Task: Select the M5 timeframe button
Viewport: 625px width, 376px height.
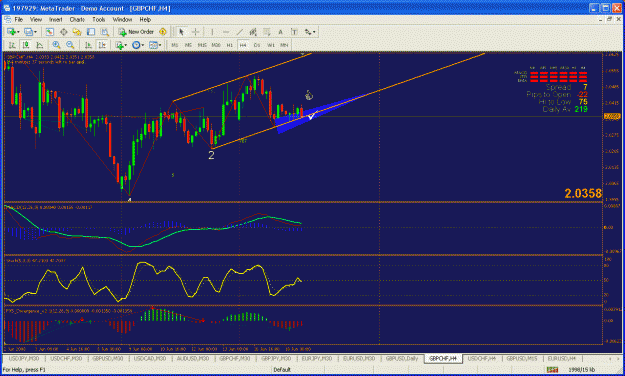Action: pyautogui.click(x=188, y=45)
